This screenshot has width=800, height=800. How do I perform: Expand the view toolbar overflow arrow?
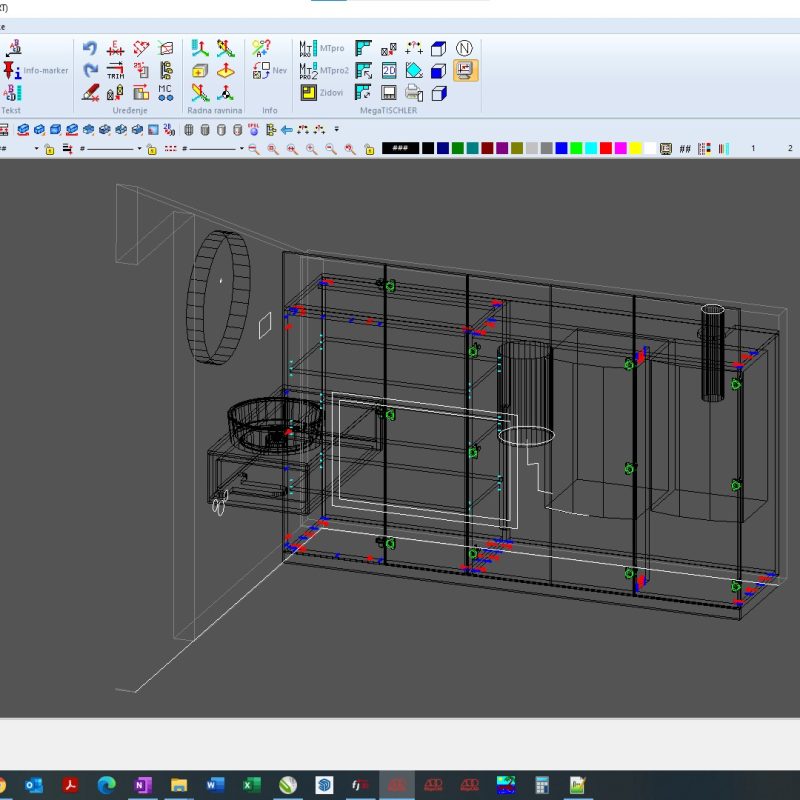coord(337,129)
